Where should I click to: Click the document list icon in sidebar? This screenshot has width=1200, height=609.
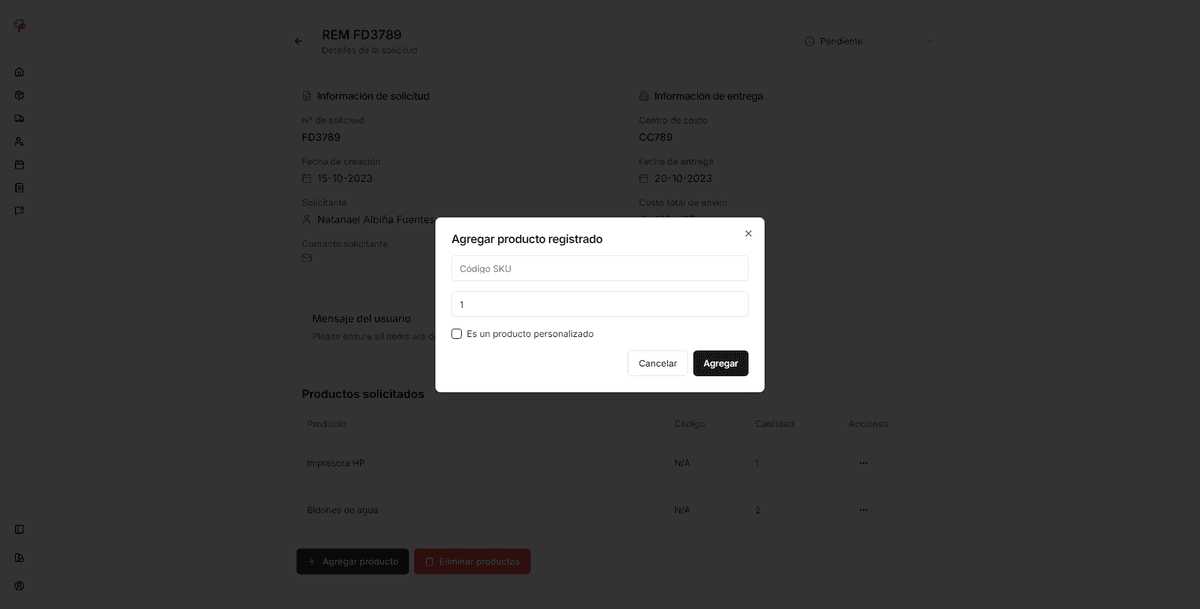click(19, 187)
